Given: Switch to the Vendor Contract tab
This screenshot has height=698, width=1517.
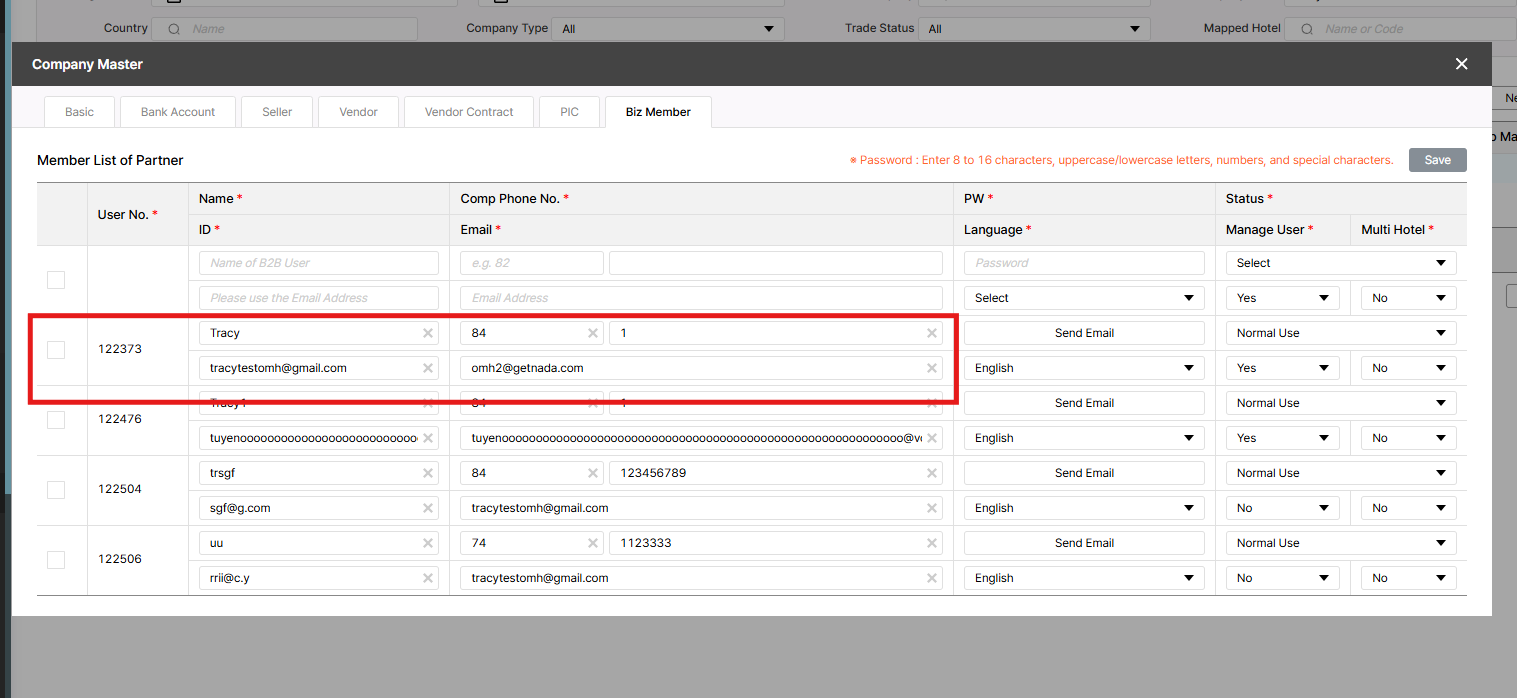Looking at the screenshot, I should [469, 112].
